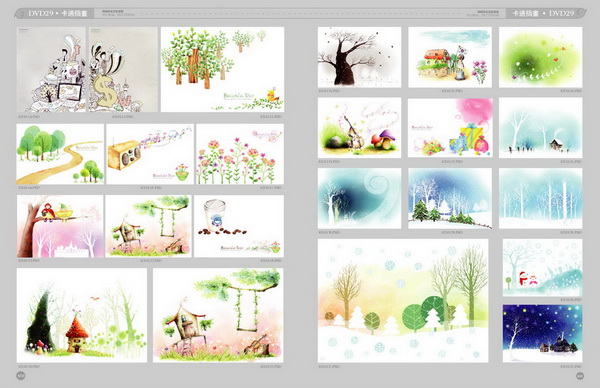
Task: Open the large treehouse with swing illustration
Action: point(218,315)
